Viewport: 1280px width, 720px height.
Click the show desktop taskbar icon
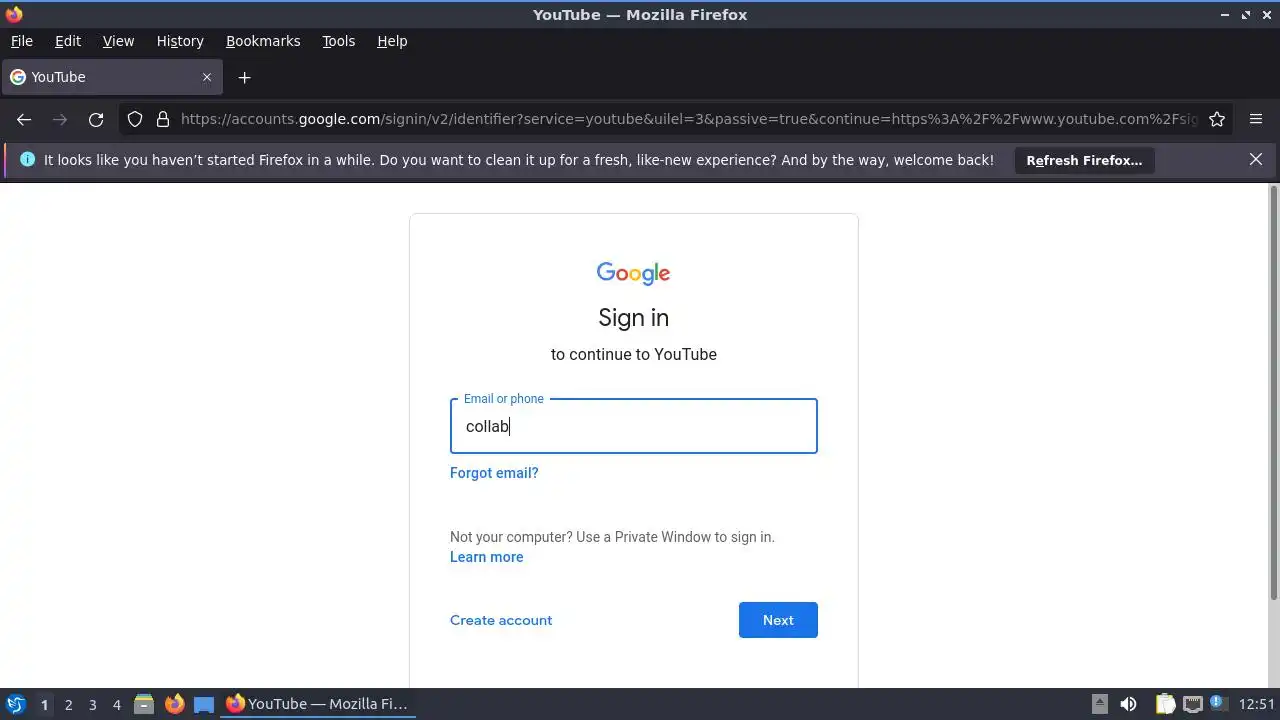pos(204,704)
